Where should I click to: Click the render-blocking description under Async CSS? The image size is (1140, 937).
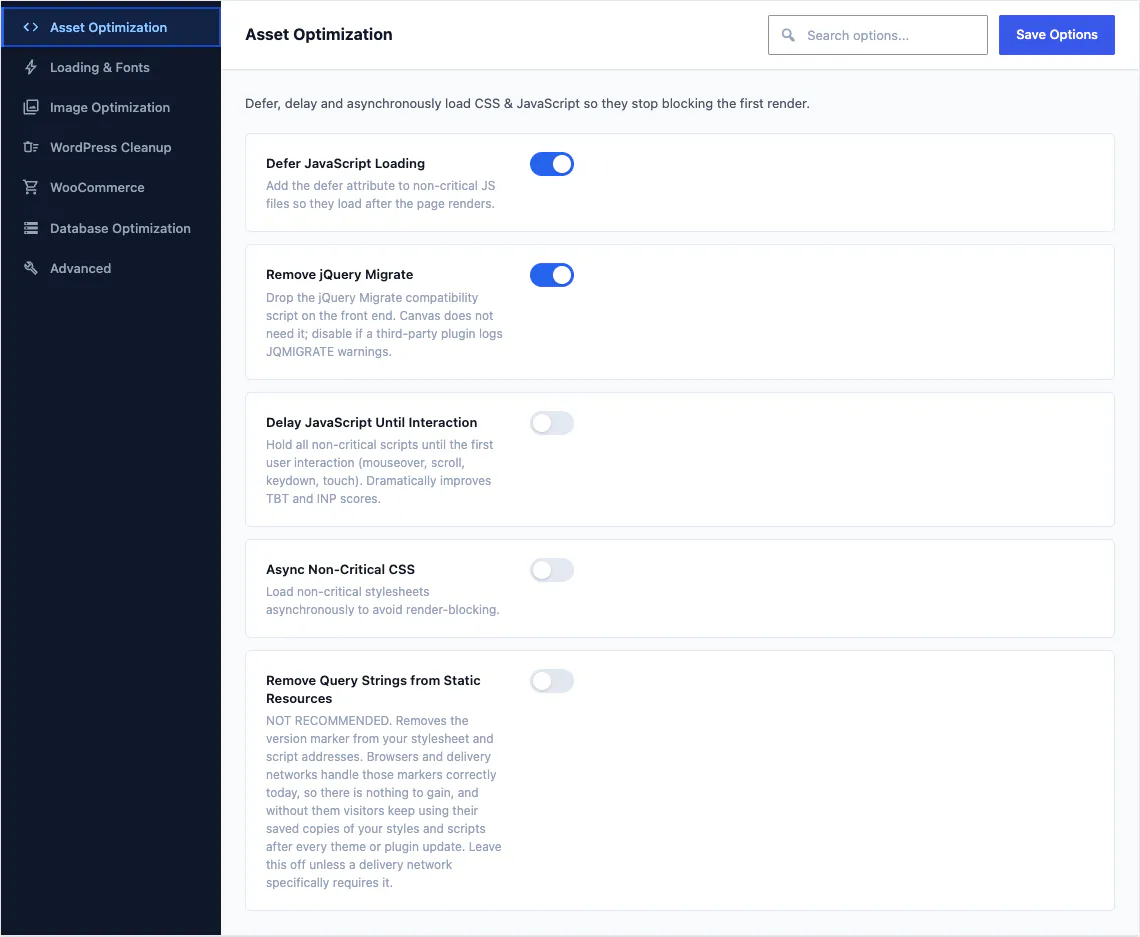pos(382,600)
